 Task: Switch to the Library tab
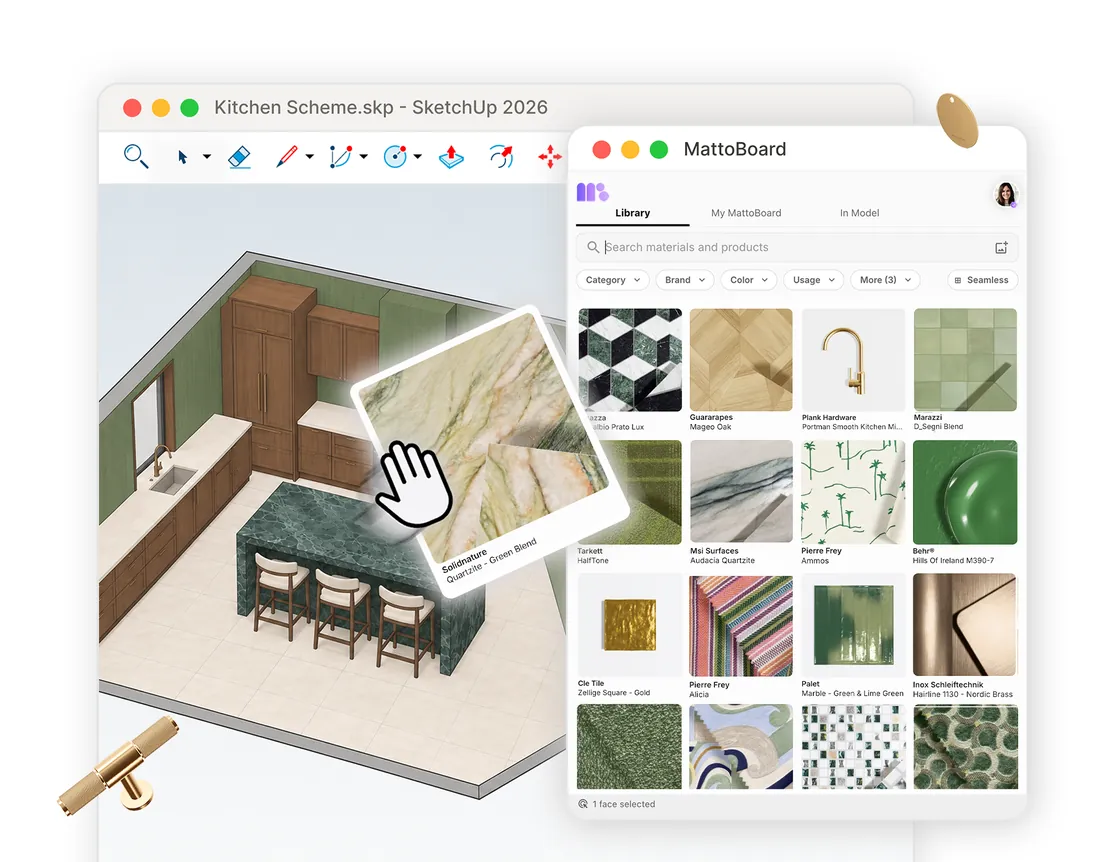point(632,213)
